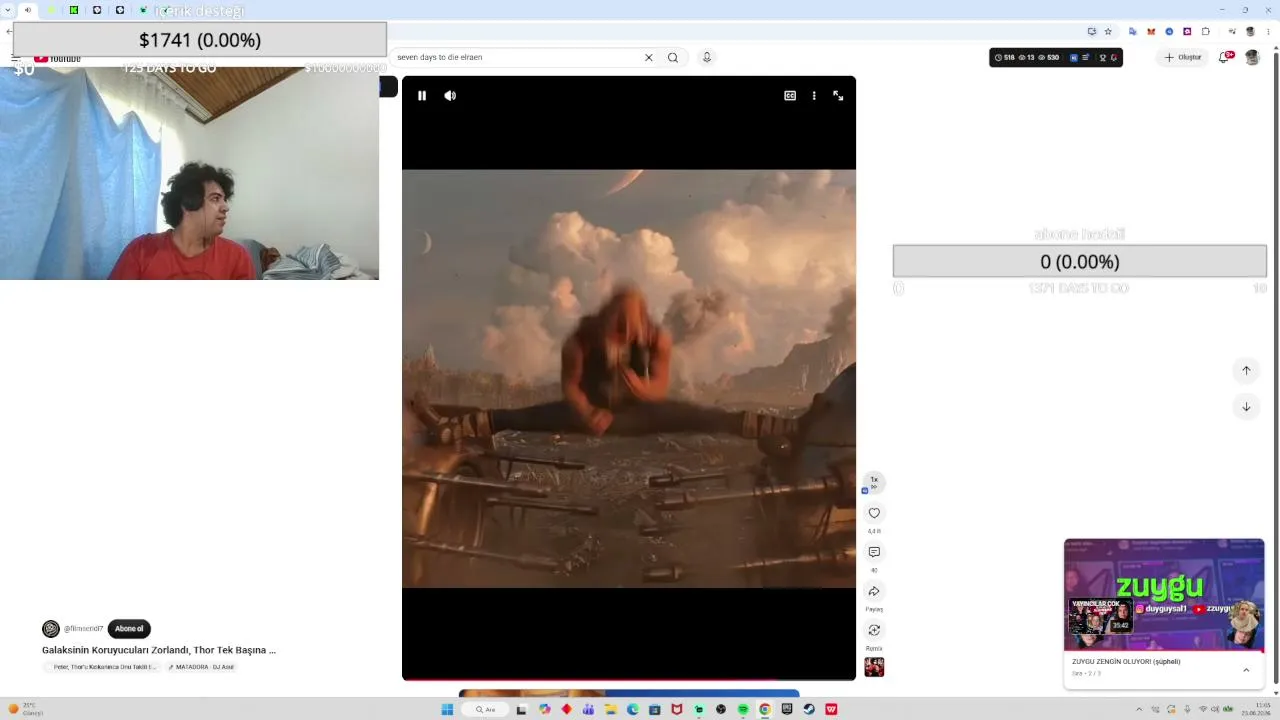
Task: Open the @filmsend7 channel avatar
Action: tap(51, 629)
